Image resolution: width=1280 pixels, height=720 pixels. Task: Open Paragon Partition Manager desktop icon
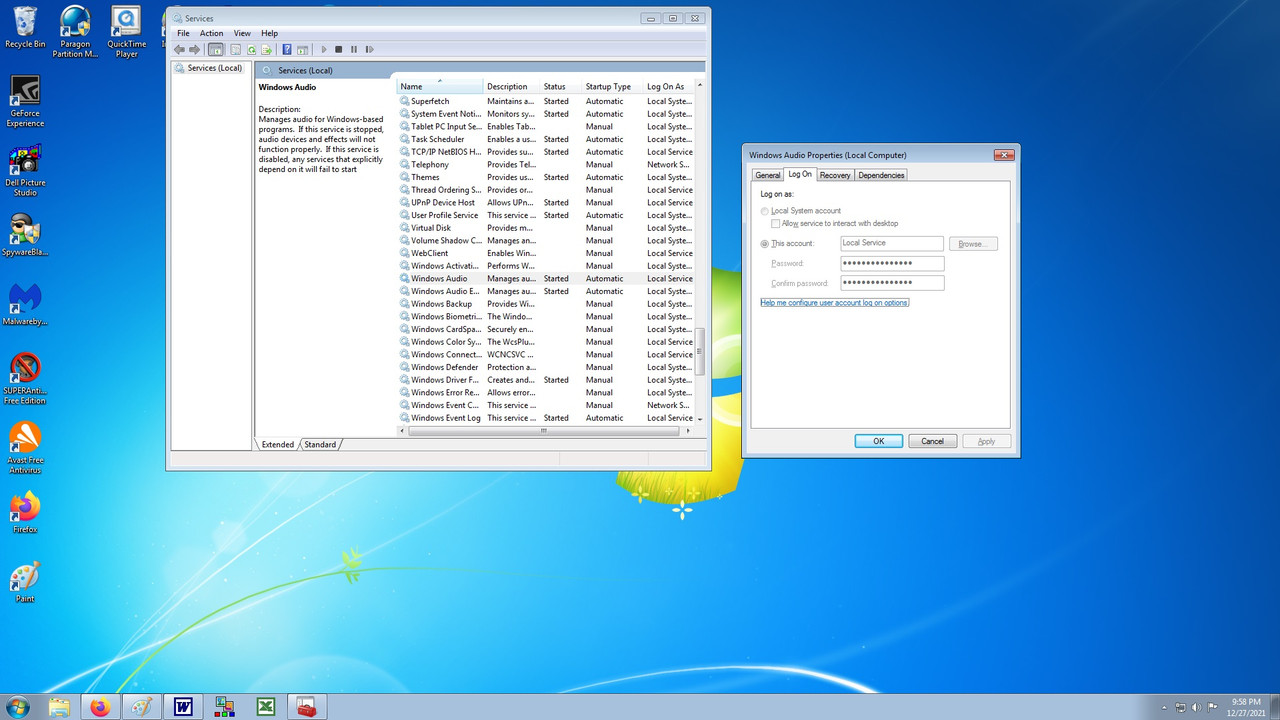pyautogui.click(x=75, y=32)
